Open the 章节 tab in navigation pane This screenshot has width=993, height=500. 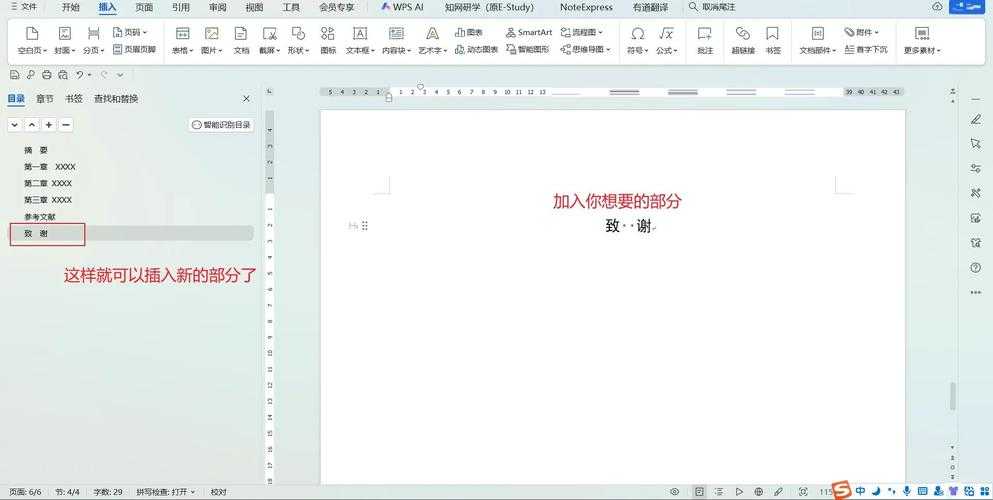[45, 99]
